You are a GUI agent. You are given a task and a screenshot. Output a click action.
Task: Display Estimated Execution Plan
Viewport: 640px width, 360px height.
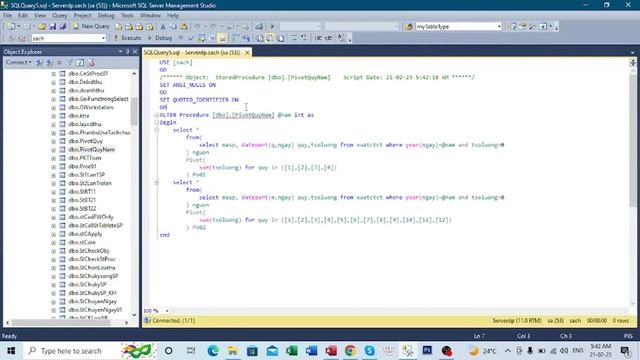pos(202,38)
